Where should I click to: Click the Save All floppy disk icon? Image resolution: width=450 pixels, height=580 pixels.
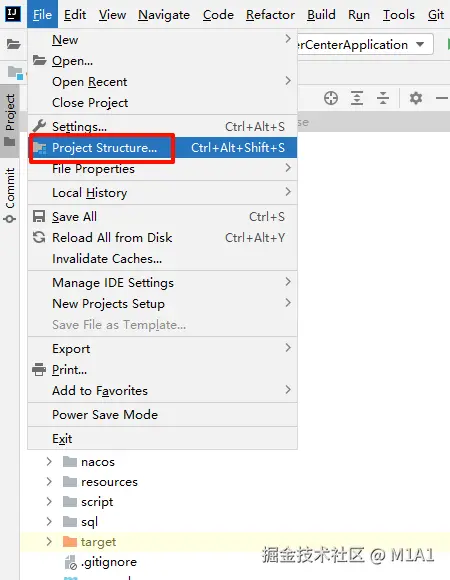pos(39,216)
